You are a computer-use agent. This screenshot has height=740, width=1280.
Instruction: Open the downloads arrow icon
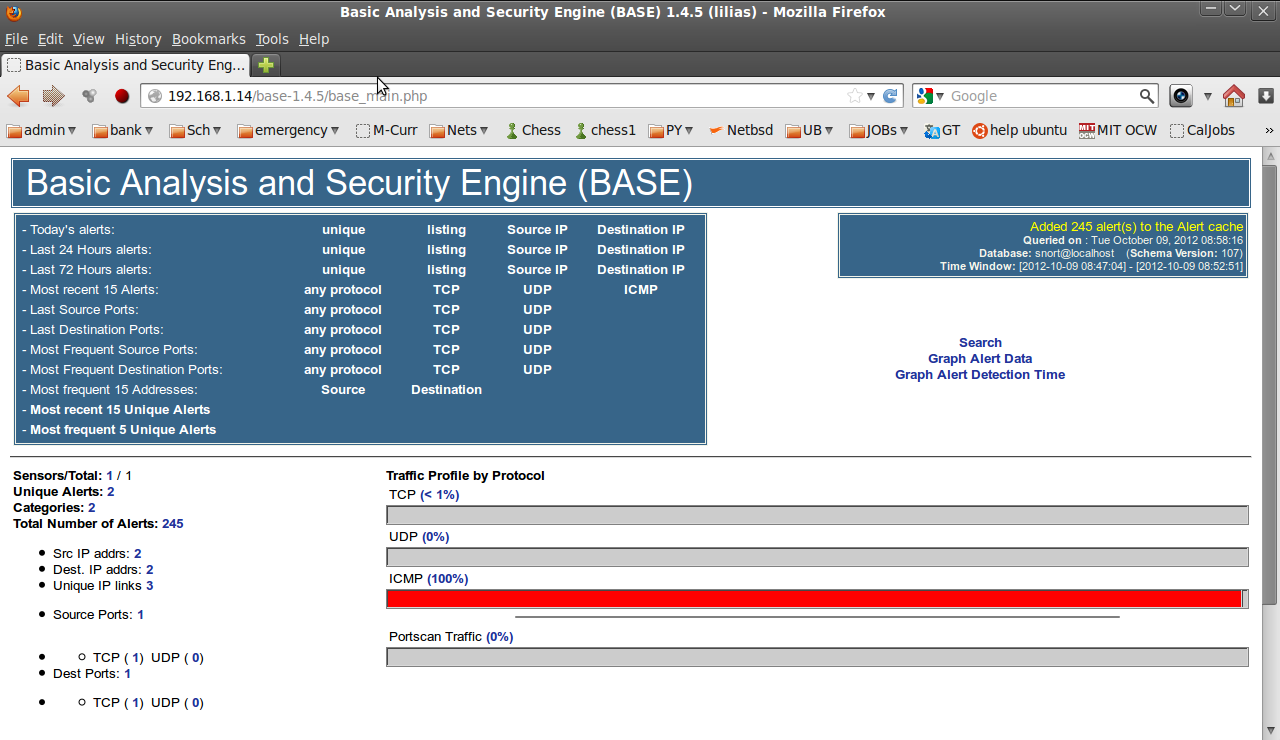1266,96
